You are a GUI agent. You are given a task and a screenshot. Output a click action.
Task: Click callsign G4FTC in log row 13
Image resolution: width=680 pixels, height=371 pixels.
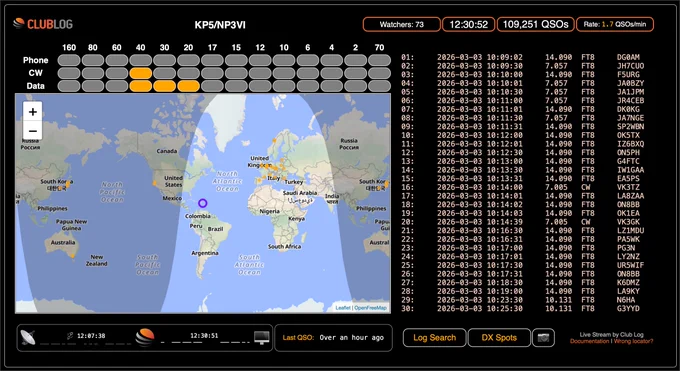(x=628, y=161)
